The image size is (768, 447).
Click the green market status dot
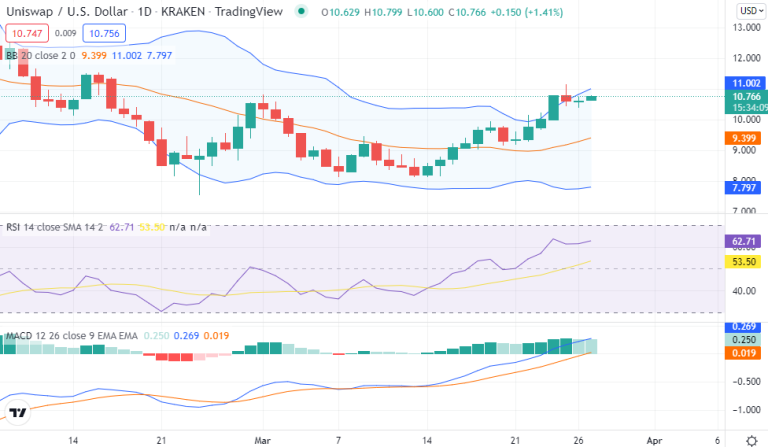(x=302, y=11)
